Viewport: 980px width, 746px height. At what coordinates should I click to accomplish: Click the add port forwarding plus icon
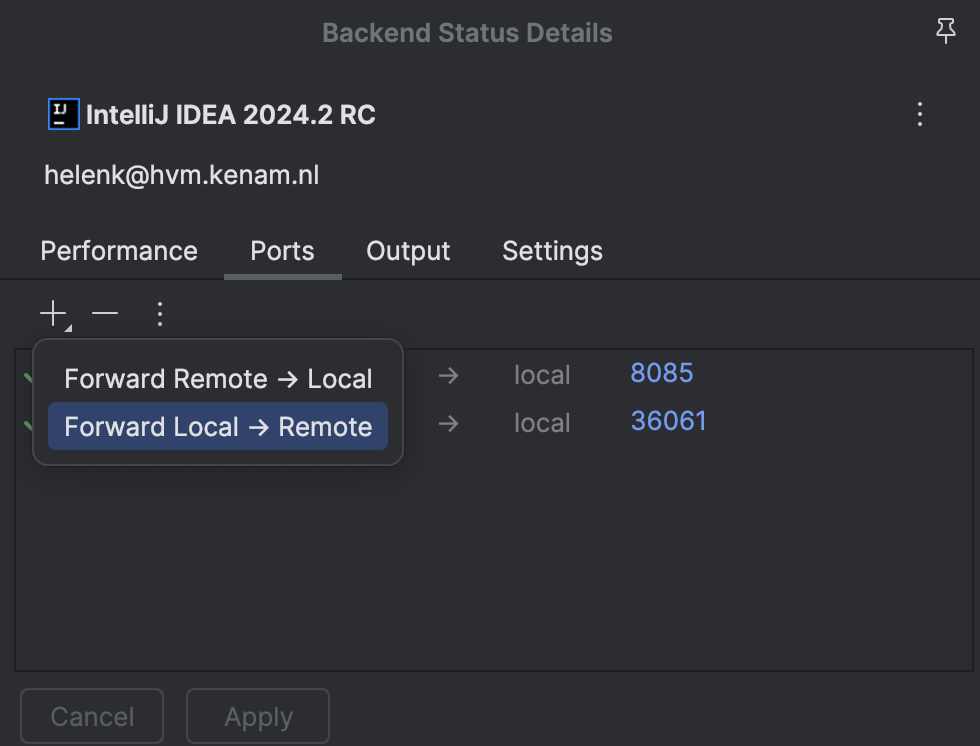(x=53, y=313)
